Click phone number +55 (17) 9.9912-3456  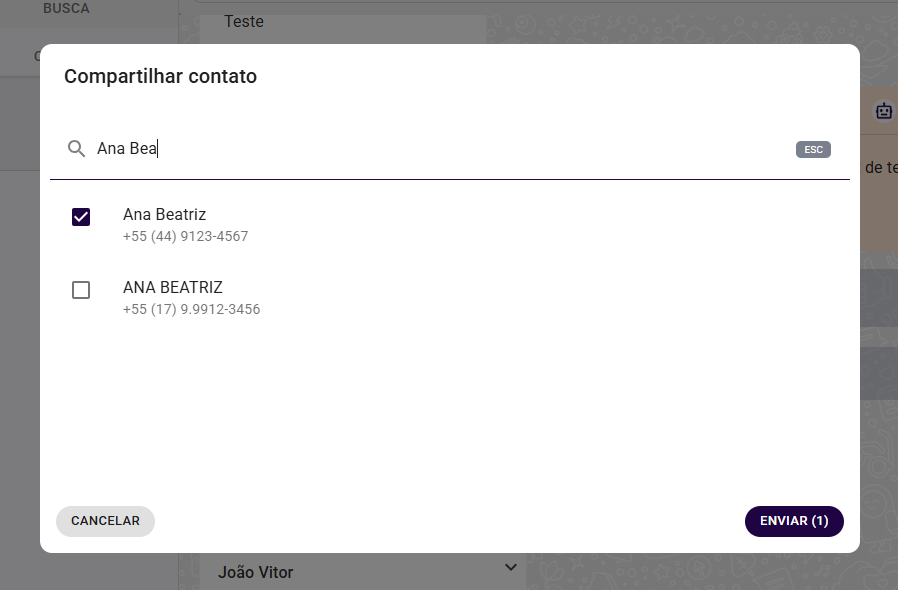click(190, 309)
